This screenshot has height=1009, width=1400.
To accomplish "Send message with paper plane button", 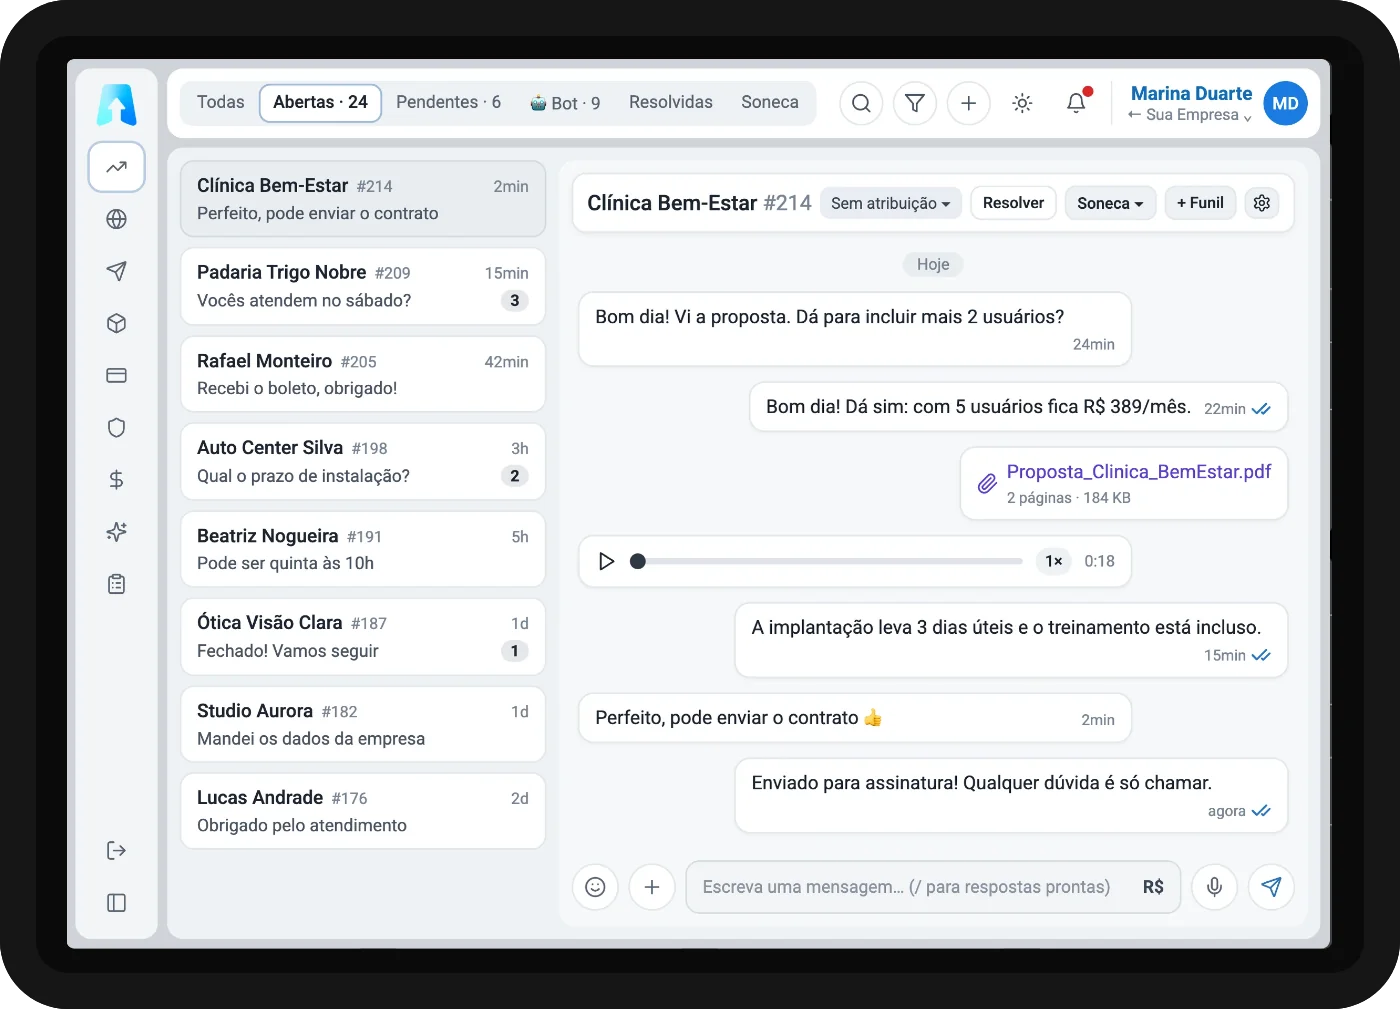I will pos(1271,887).
